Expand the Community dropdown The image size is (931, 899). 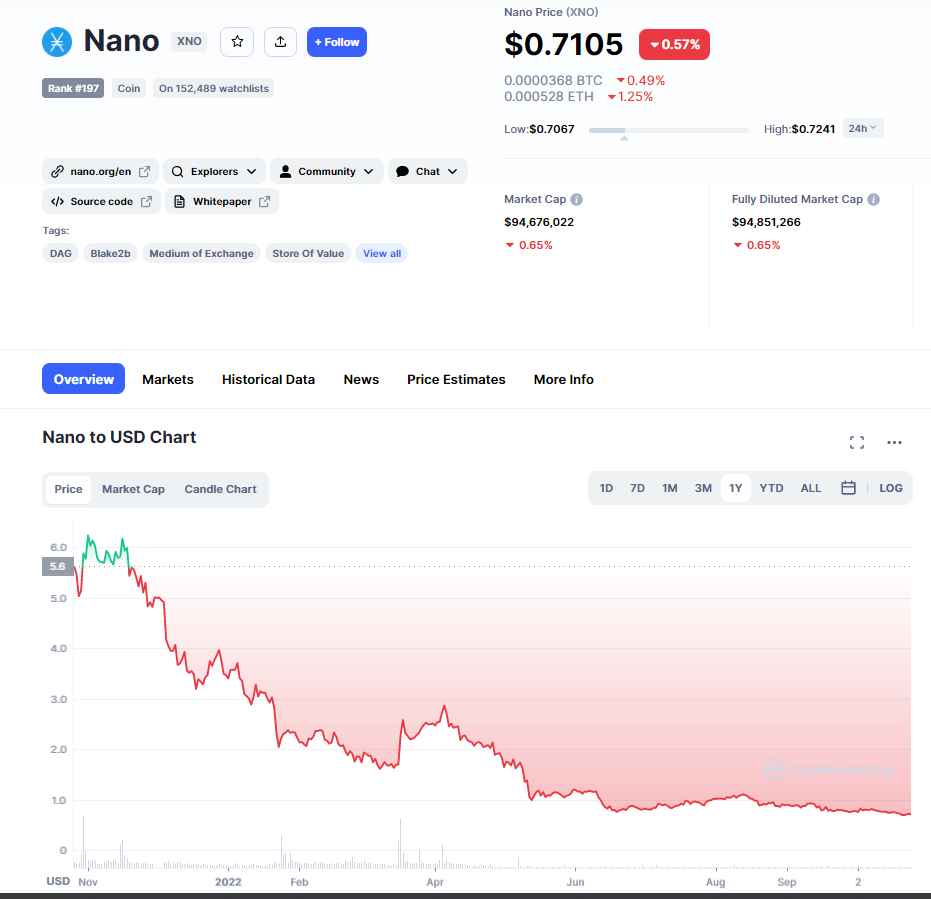click(327, 172)
